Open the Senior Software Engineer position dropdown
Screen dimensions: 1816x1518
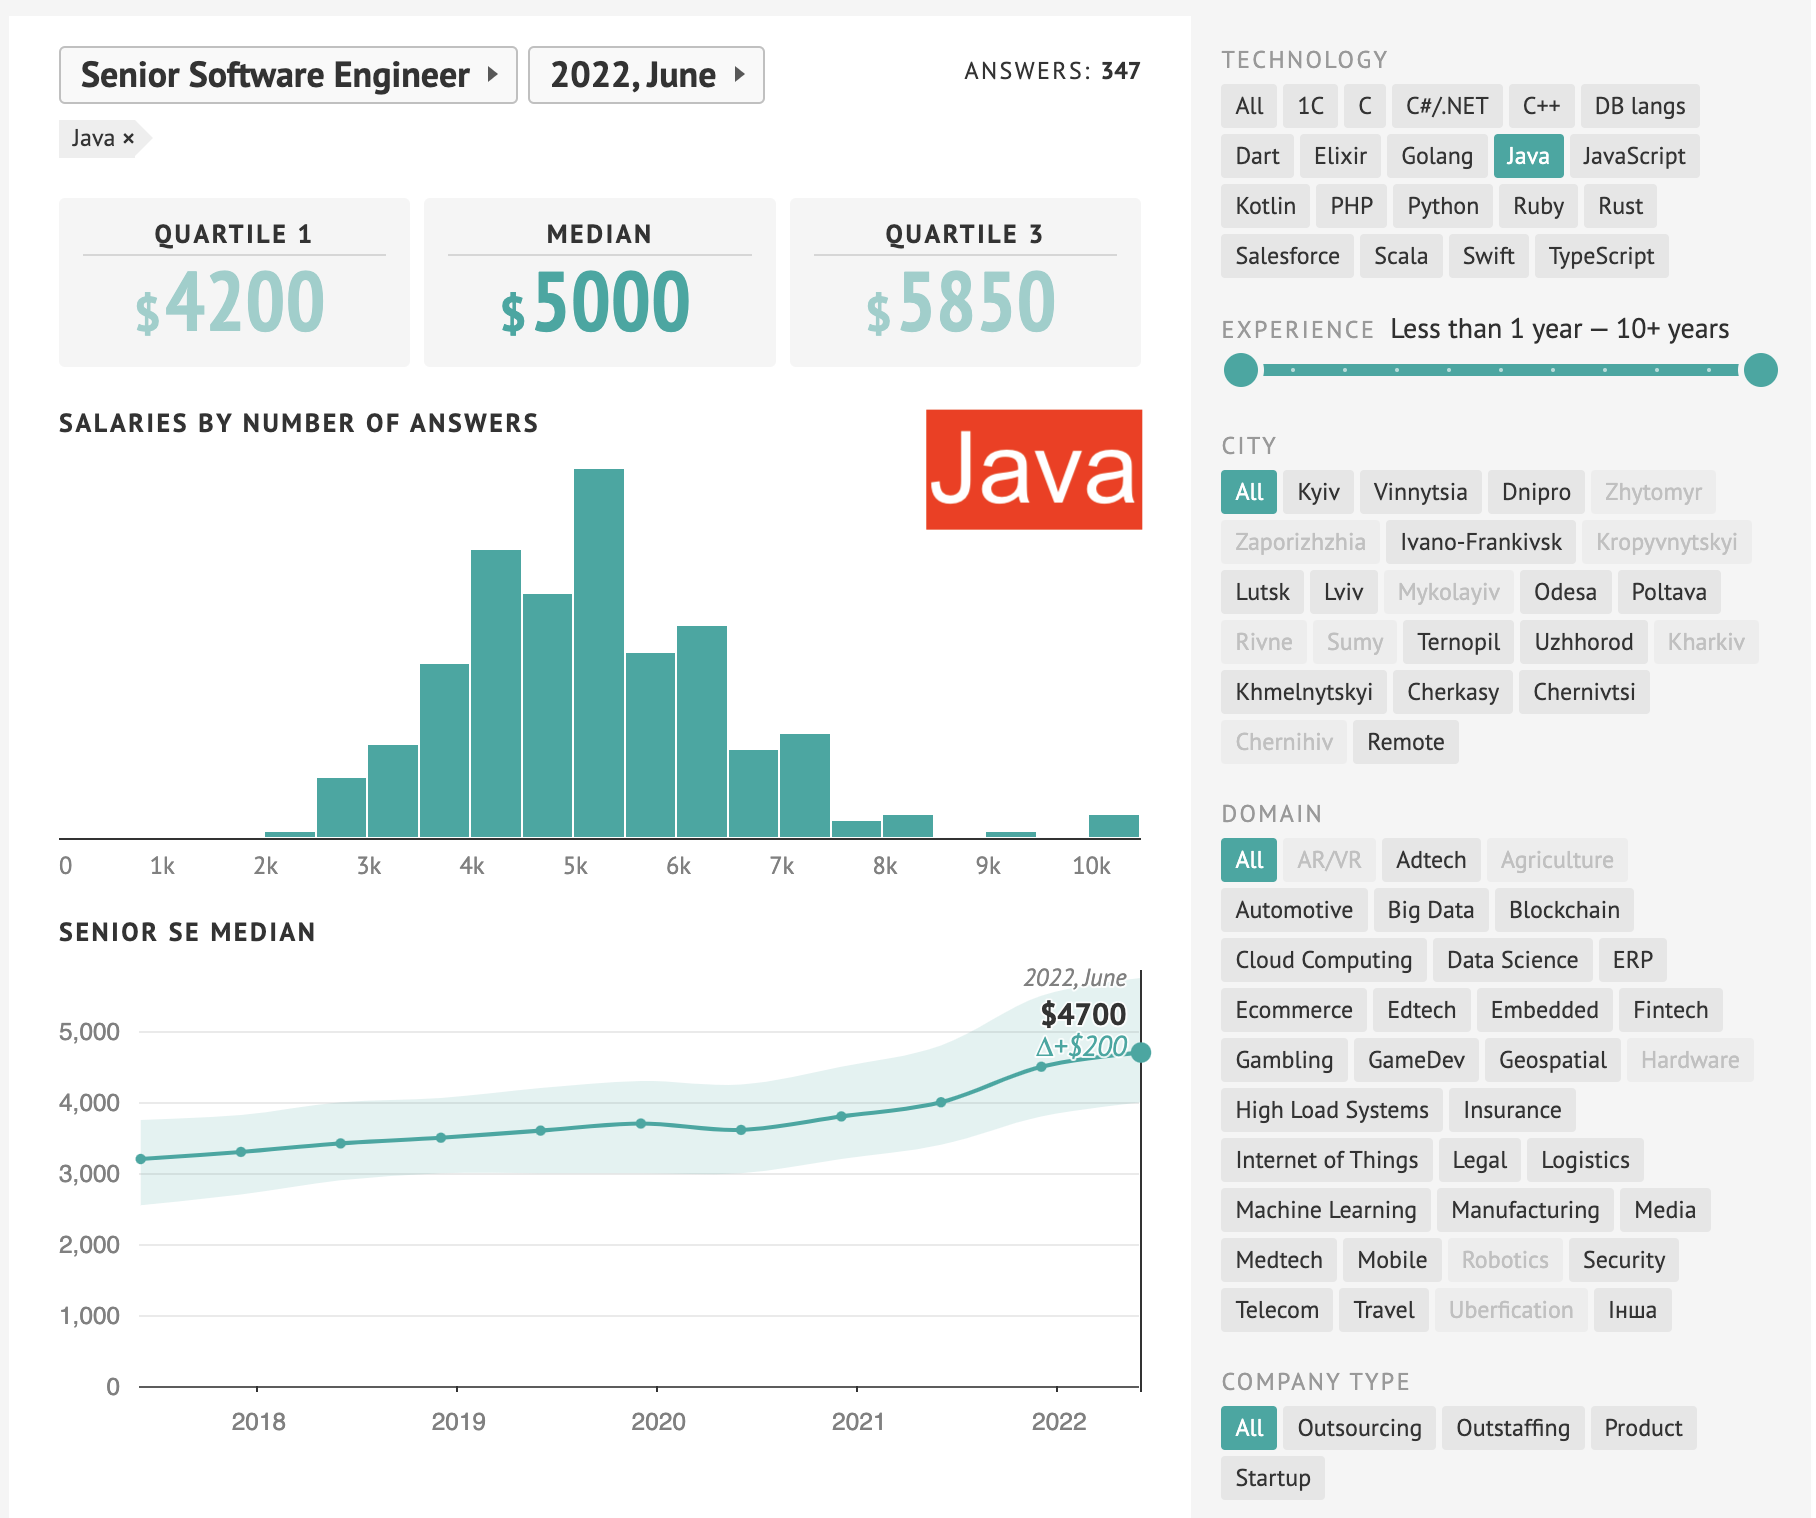coord(288,75)
